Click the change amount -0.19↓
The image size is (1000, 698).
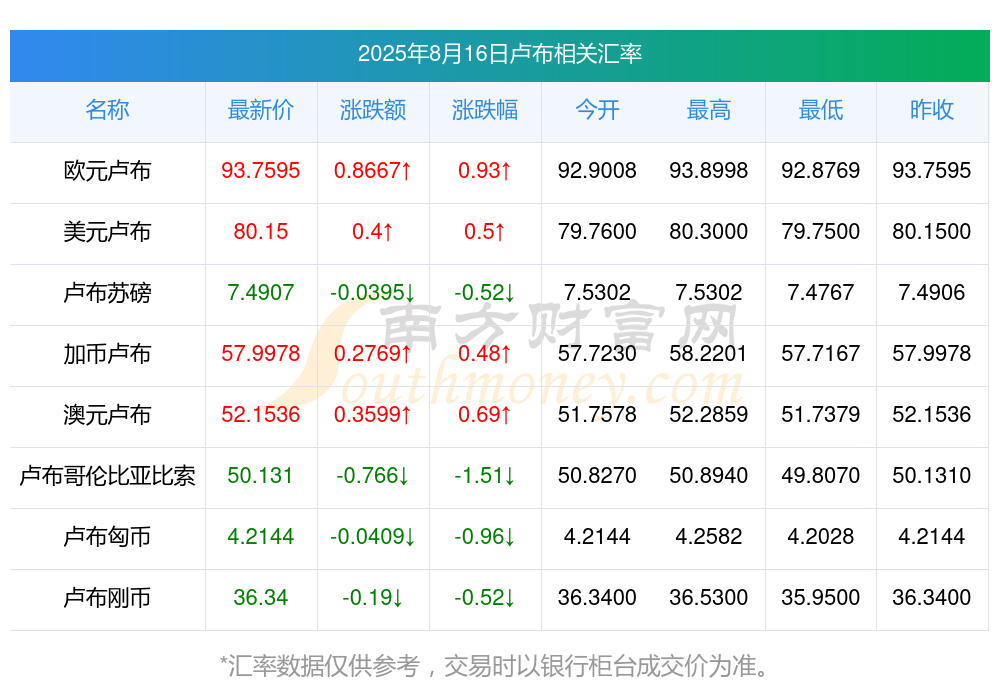(x=373, y=597)
